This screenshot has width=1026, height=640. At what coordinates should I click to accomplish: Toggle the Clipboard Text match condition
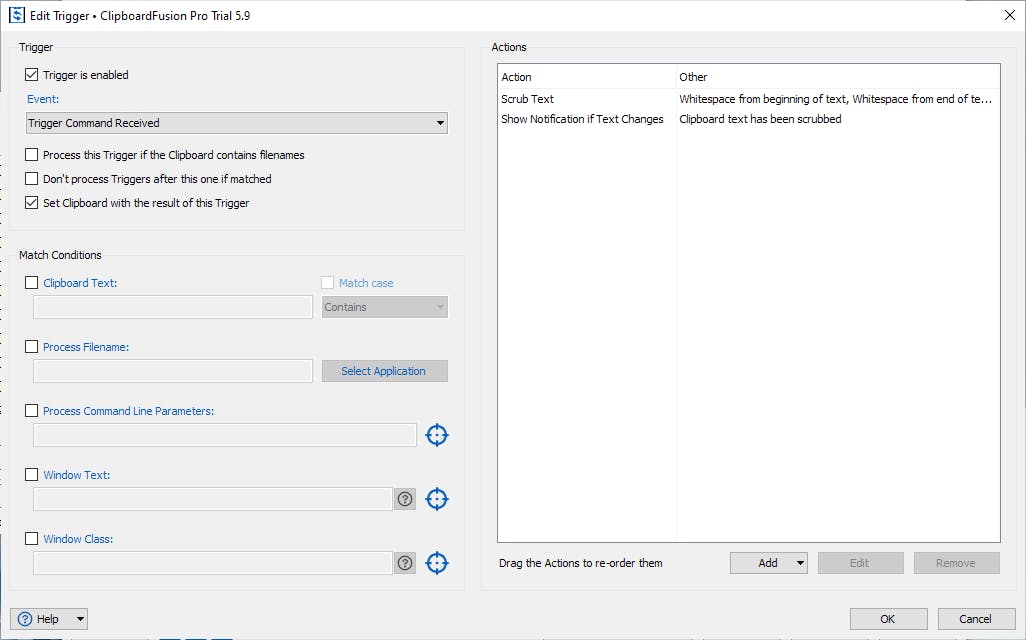32,283
